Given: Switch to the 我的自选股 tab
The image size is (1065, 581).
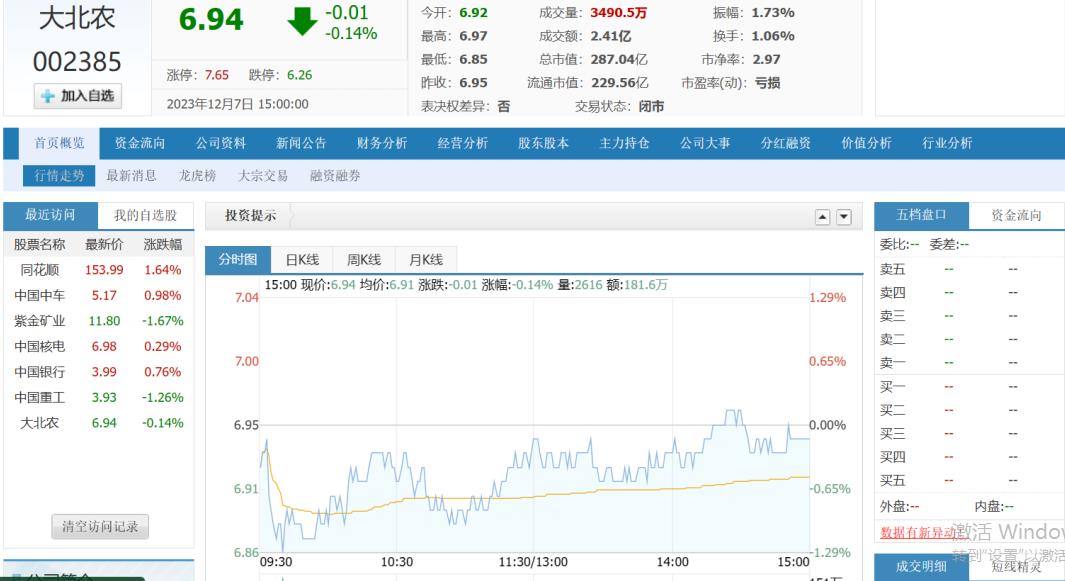Looking at the screenshot, I should (145, 215).
